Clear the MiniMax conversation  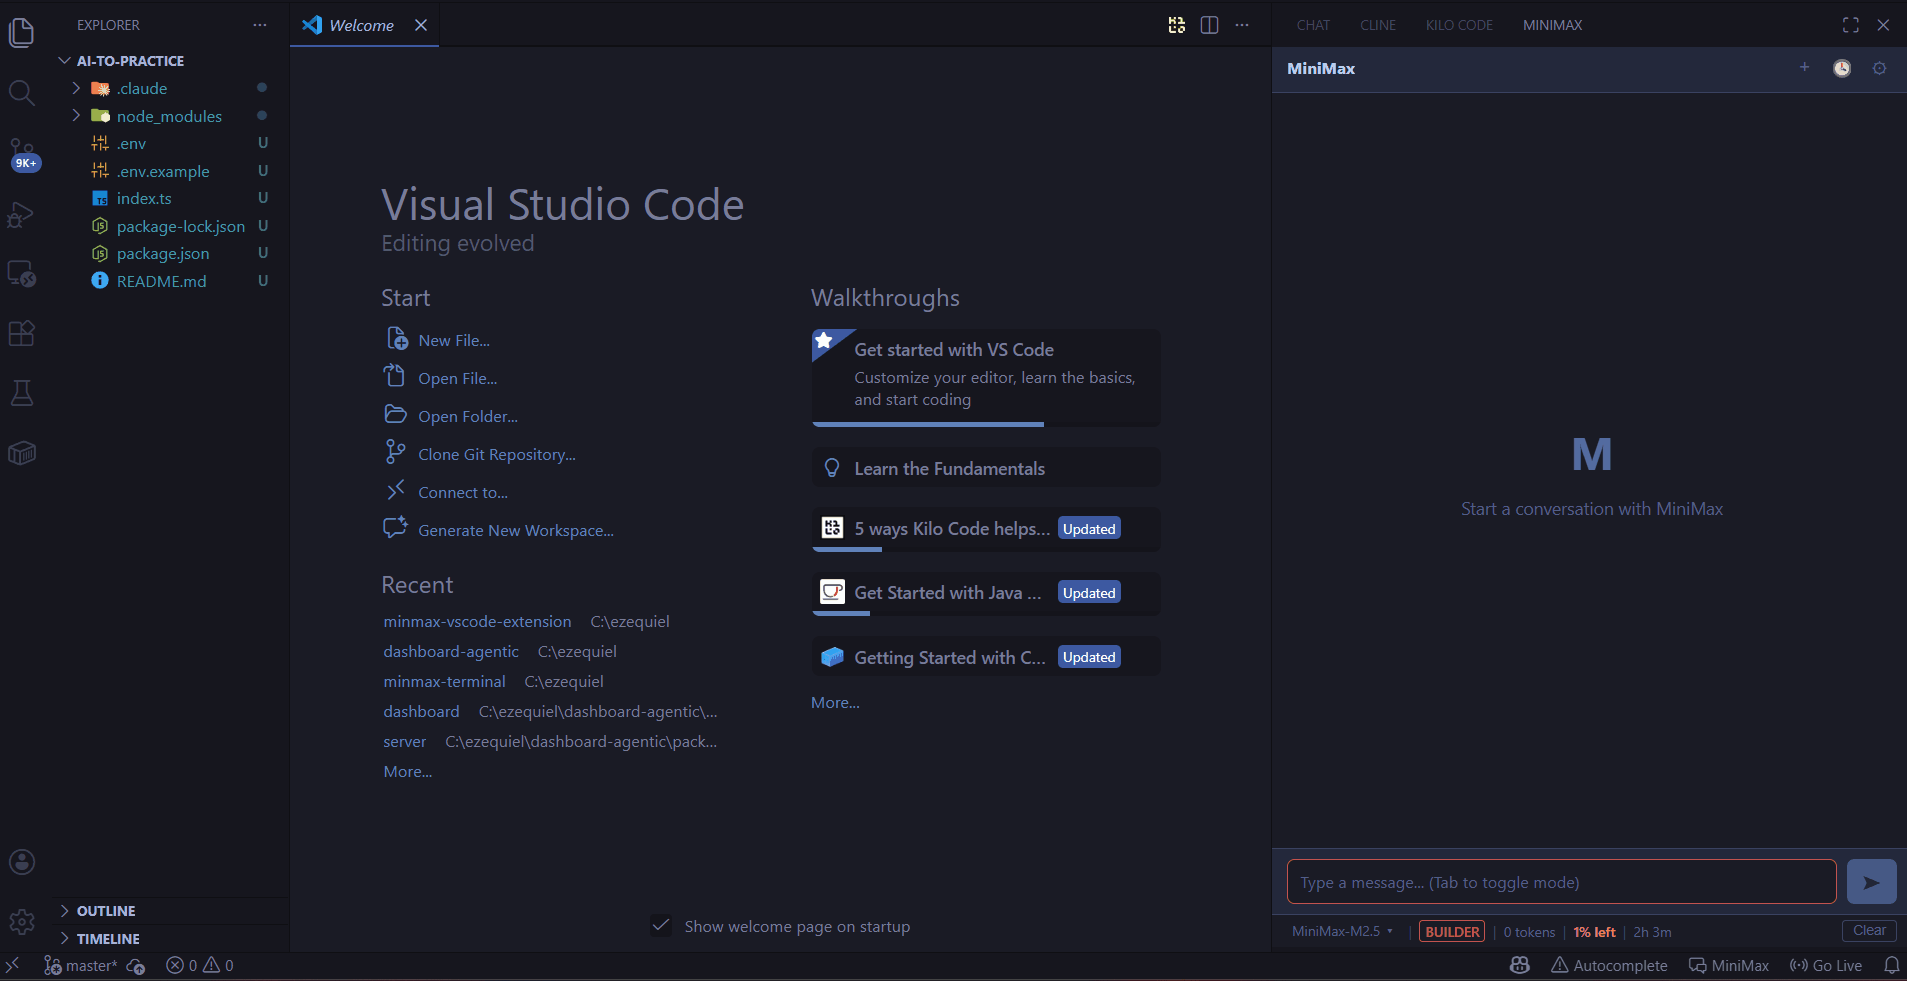pos(1869,930)
